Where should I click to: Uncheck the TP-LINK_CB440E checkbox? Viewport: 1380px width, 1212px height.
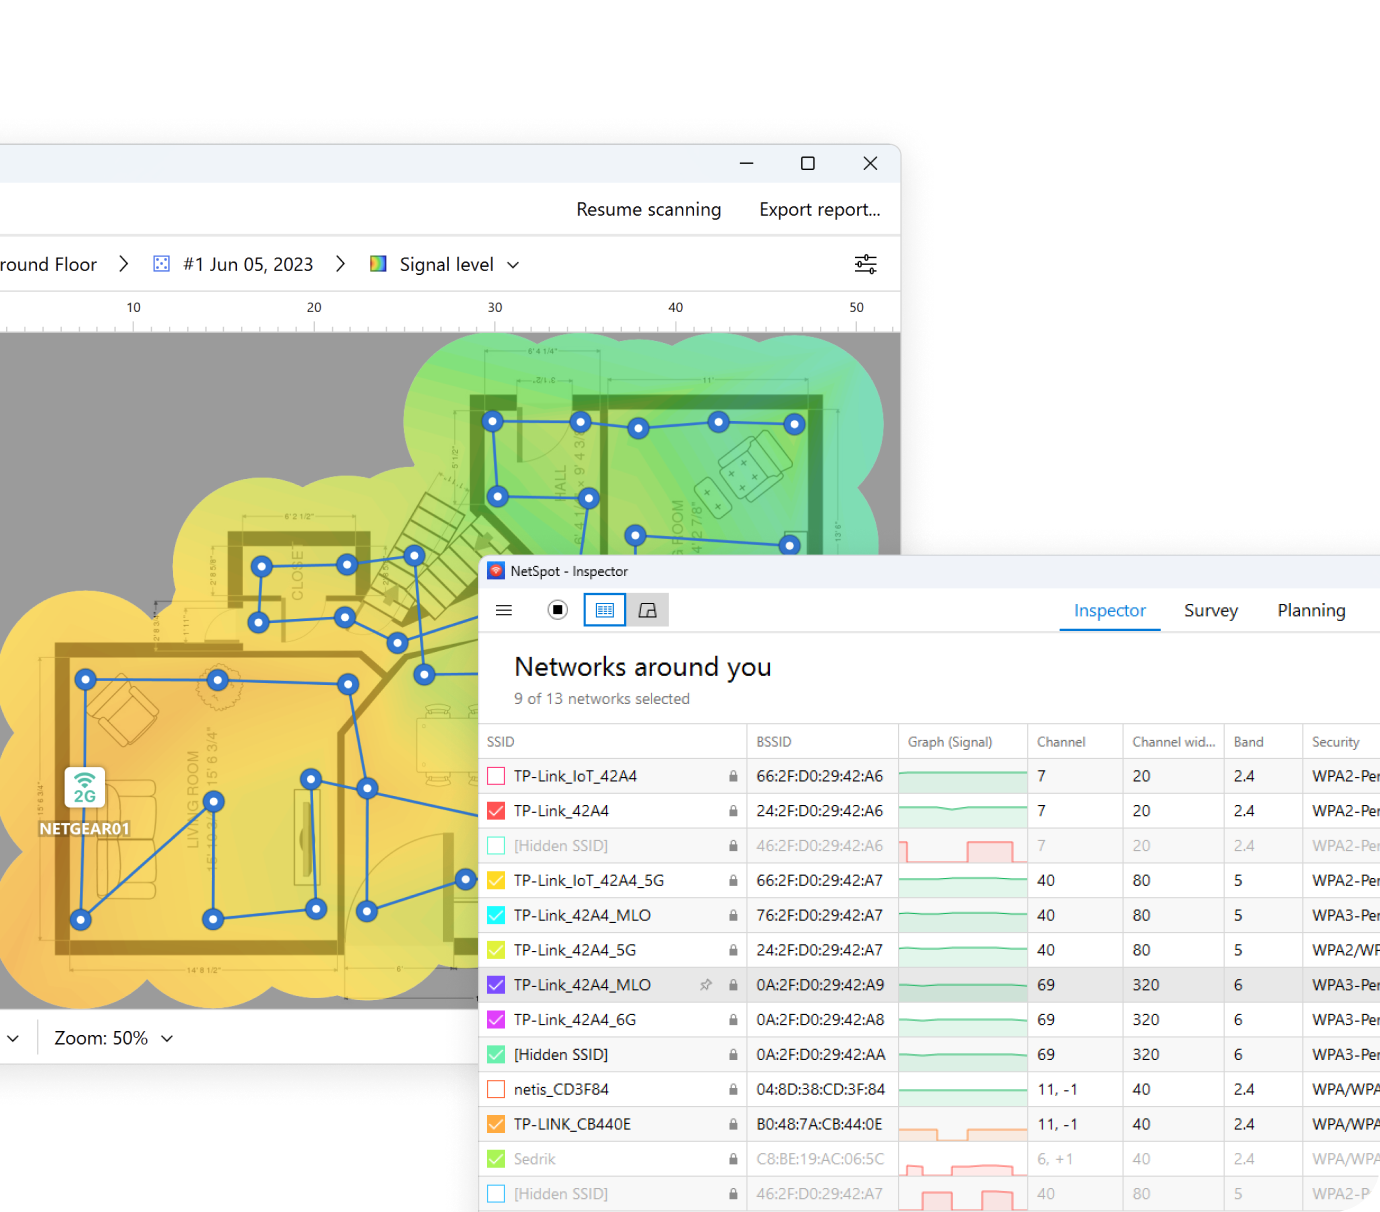[496, 1125]
